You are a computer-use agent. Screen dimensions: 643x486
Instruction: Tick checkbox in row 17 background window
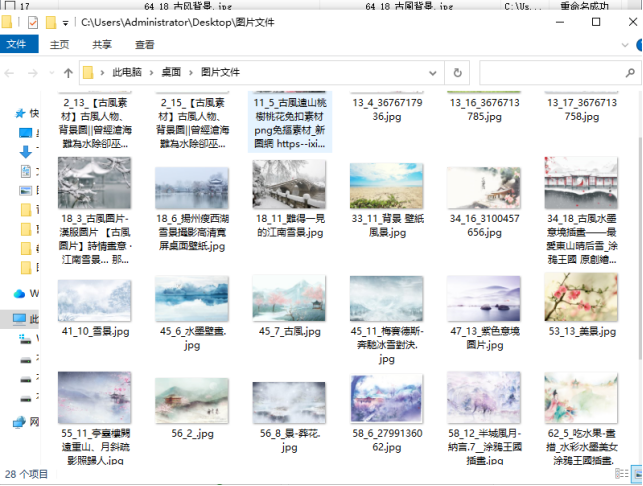pos(10,6)
